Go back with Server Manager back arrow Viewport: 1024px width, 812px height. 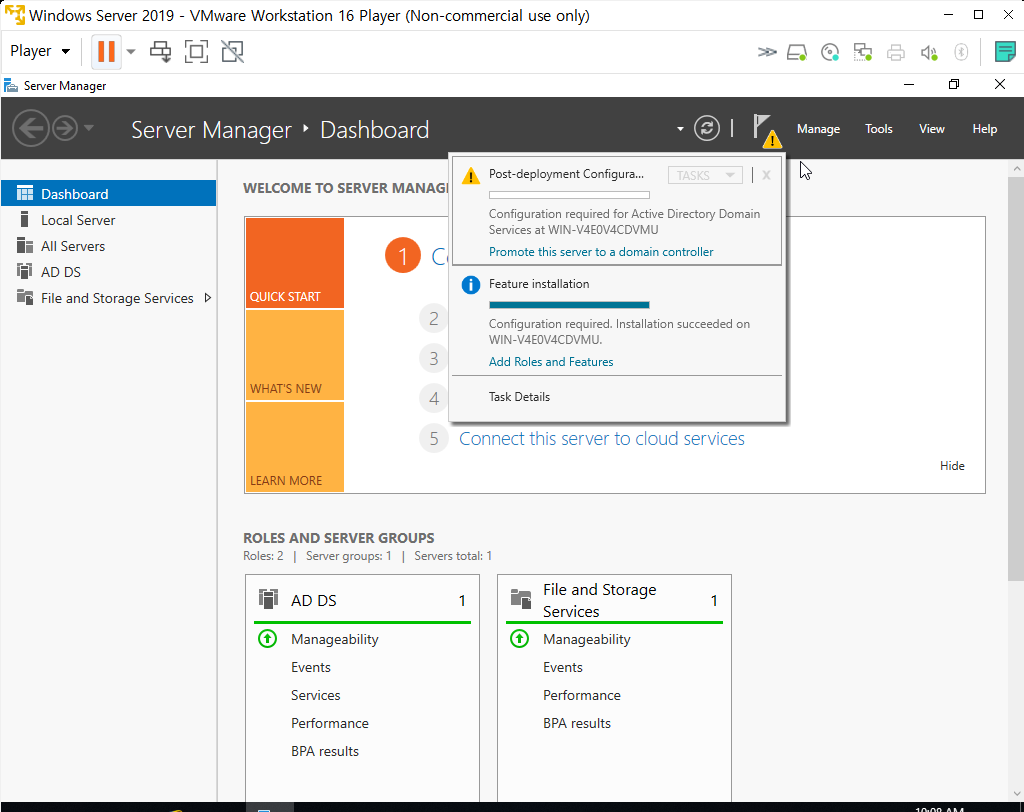(31, 129)
